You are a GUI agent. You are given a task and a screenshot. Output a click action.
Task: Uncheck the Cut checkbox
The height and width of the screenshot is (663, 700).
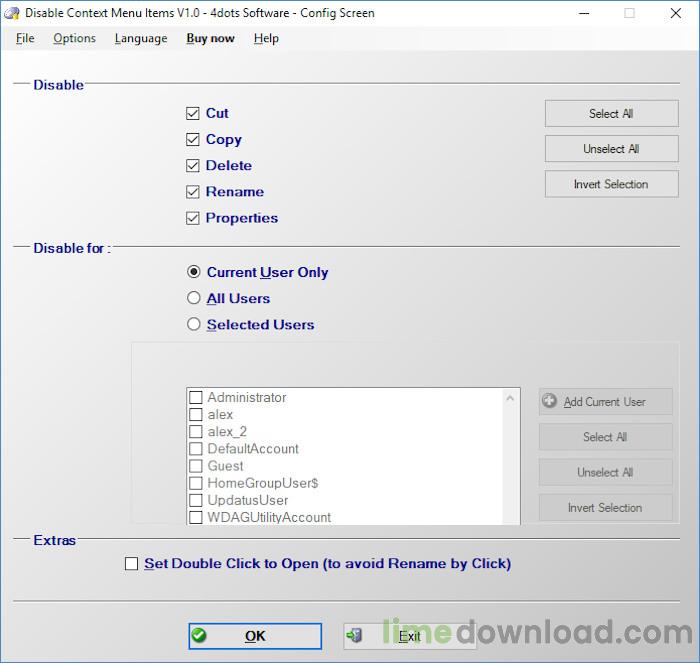(x=193, y=114)
